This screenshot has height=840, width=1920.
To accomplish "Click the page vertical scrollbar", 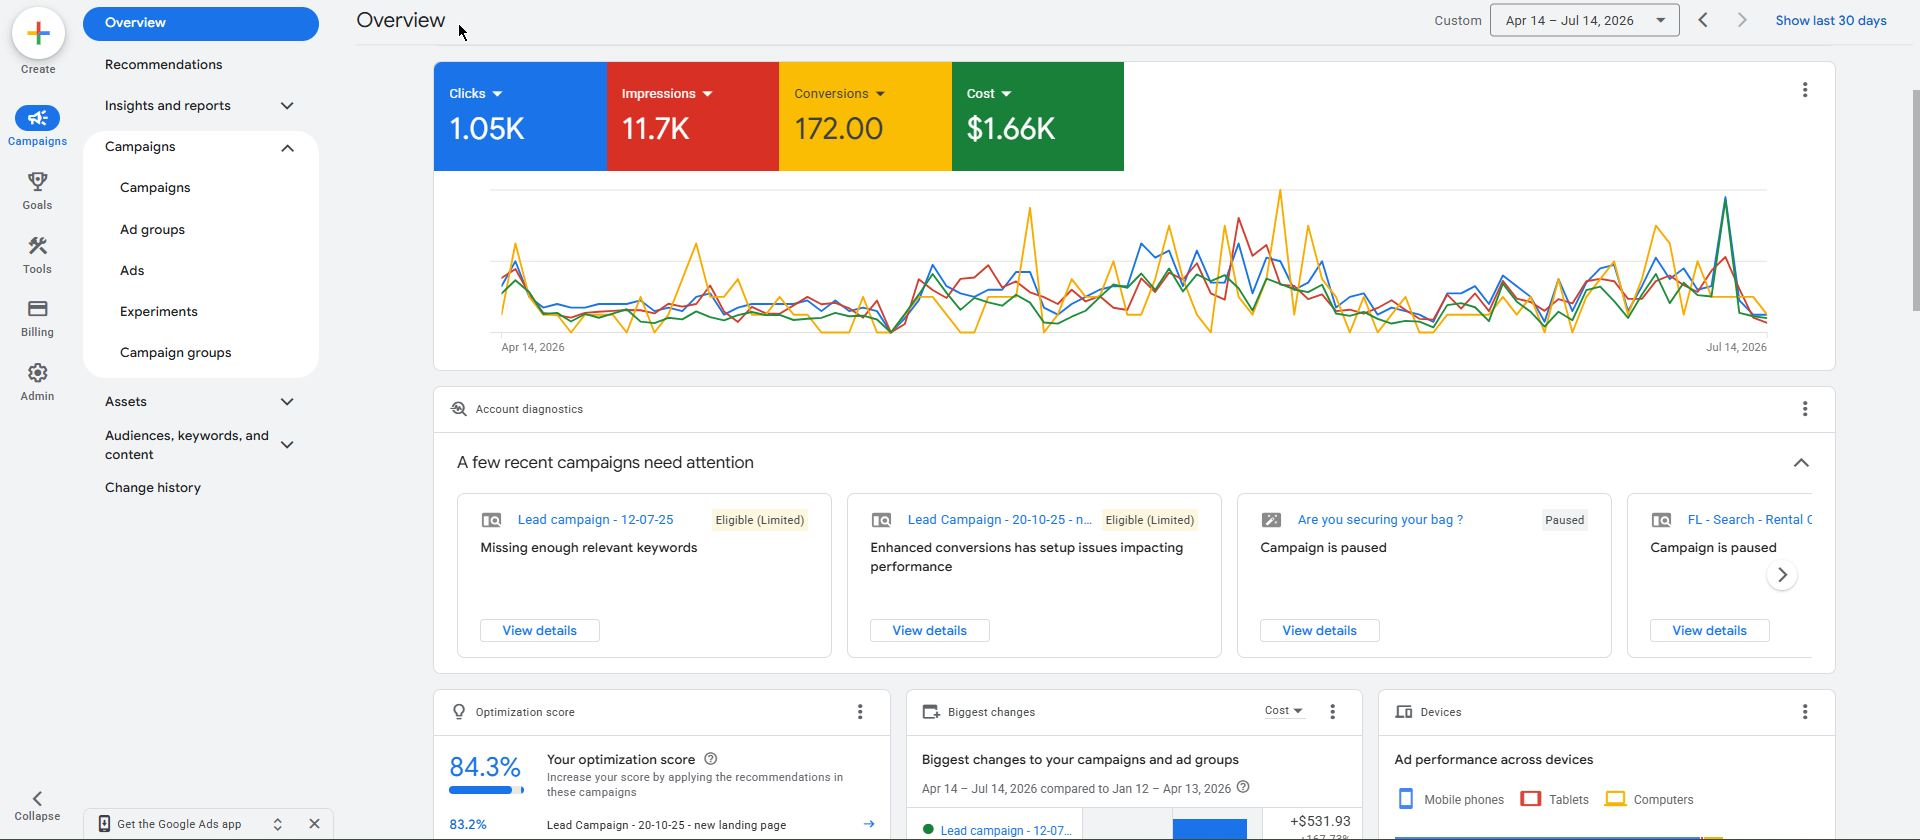I will 1914,200.
